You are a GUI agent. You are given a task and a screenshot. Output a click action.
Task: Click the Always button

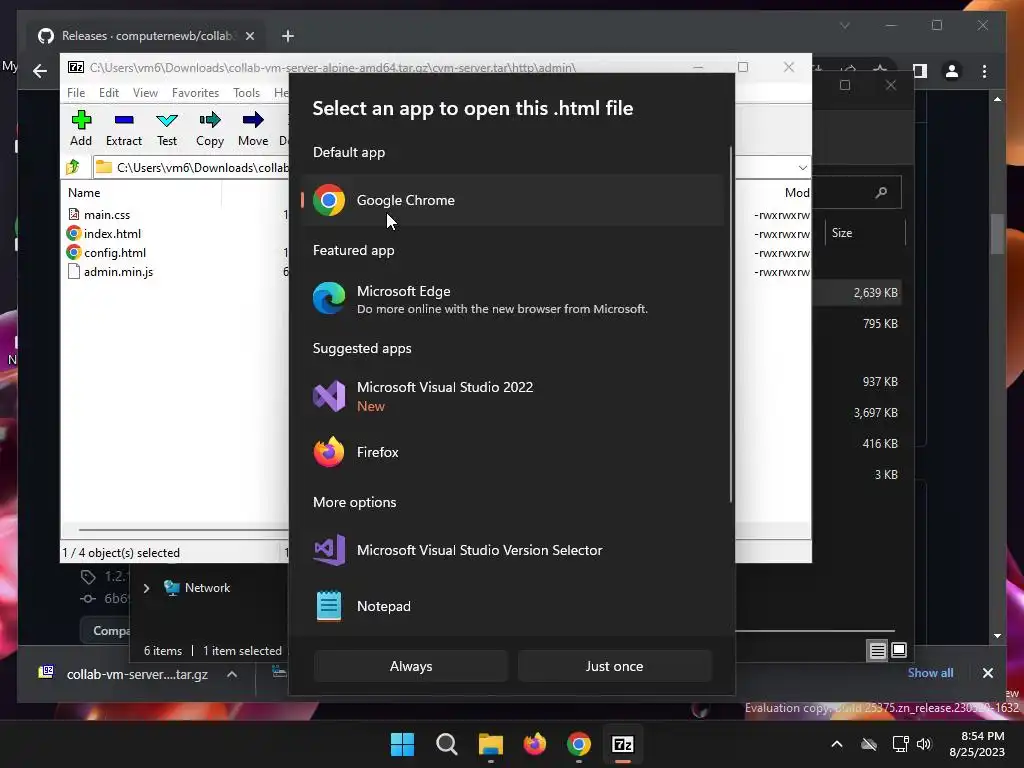[411, 666]
